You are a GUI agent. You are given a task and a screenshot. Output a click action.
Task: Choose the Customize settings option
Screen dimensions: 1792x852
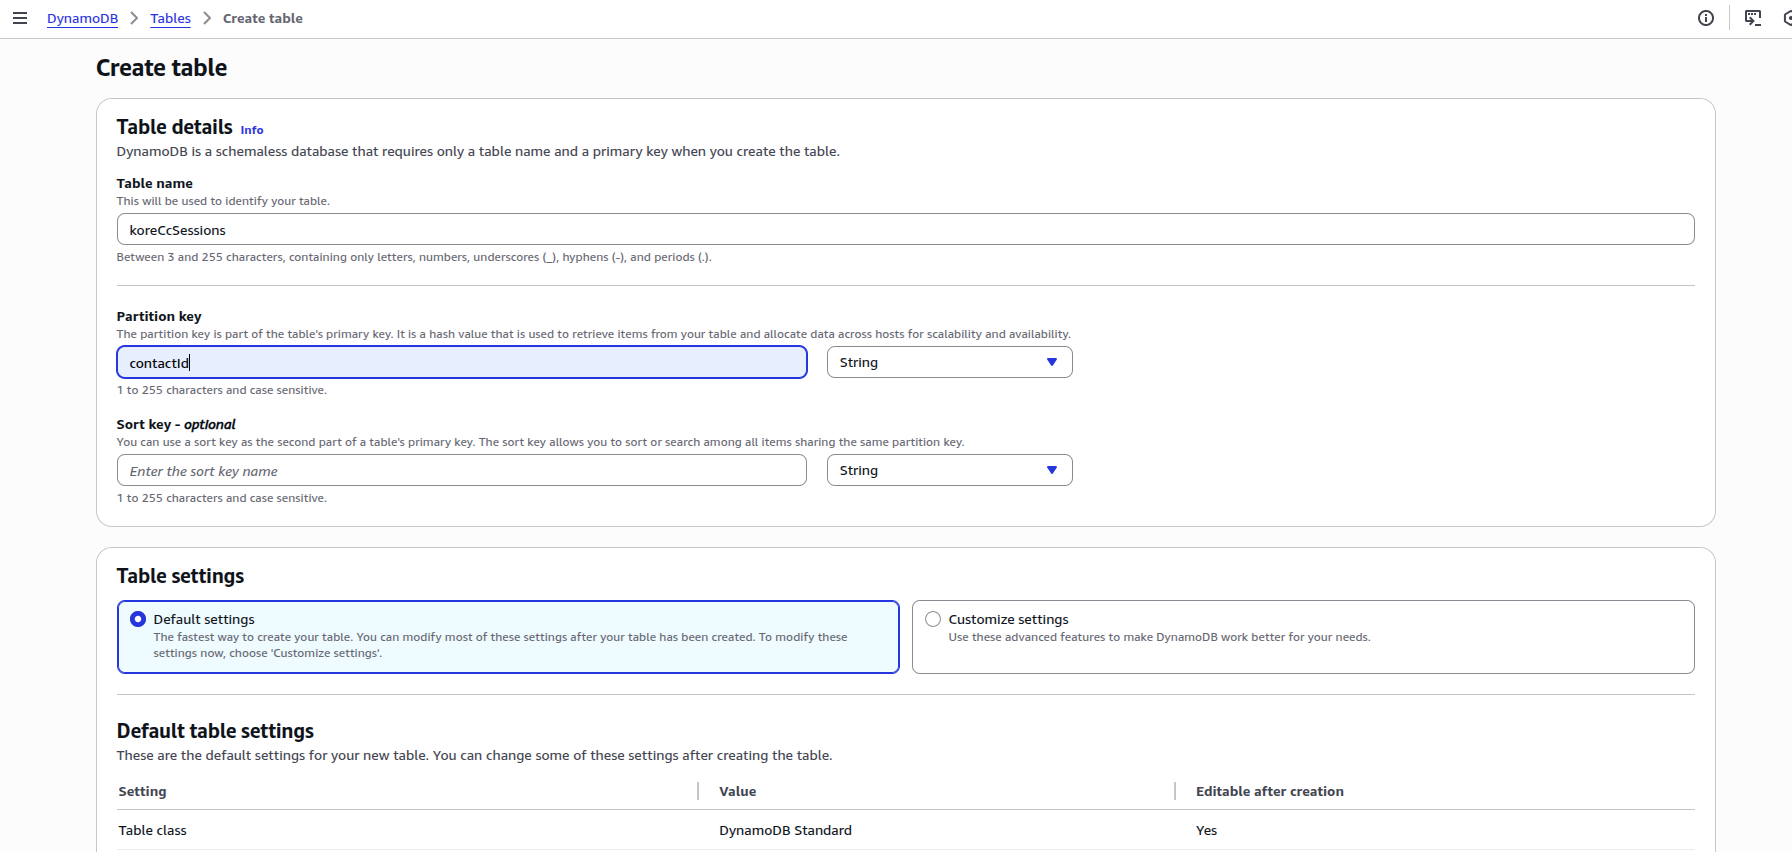pos(933,619)
